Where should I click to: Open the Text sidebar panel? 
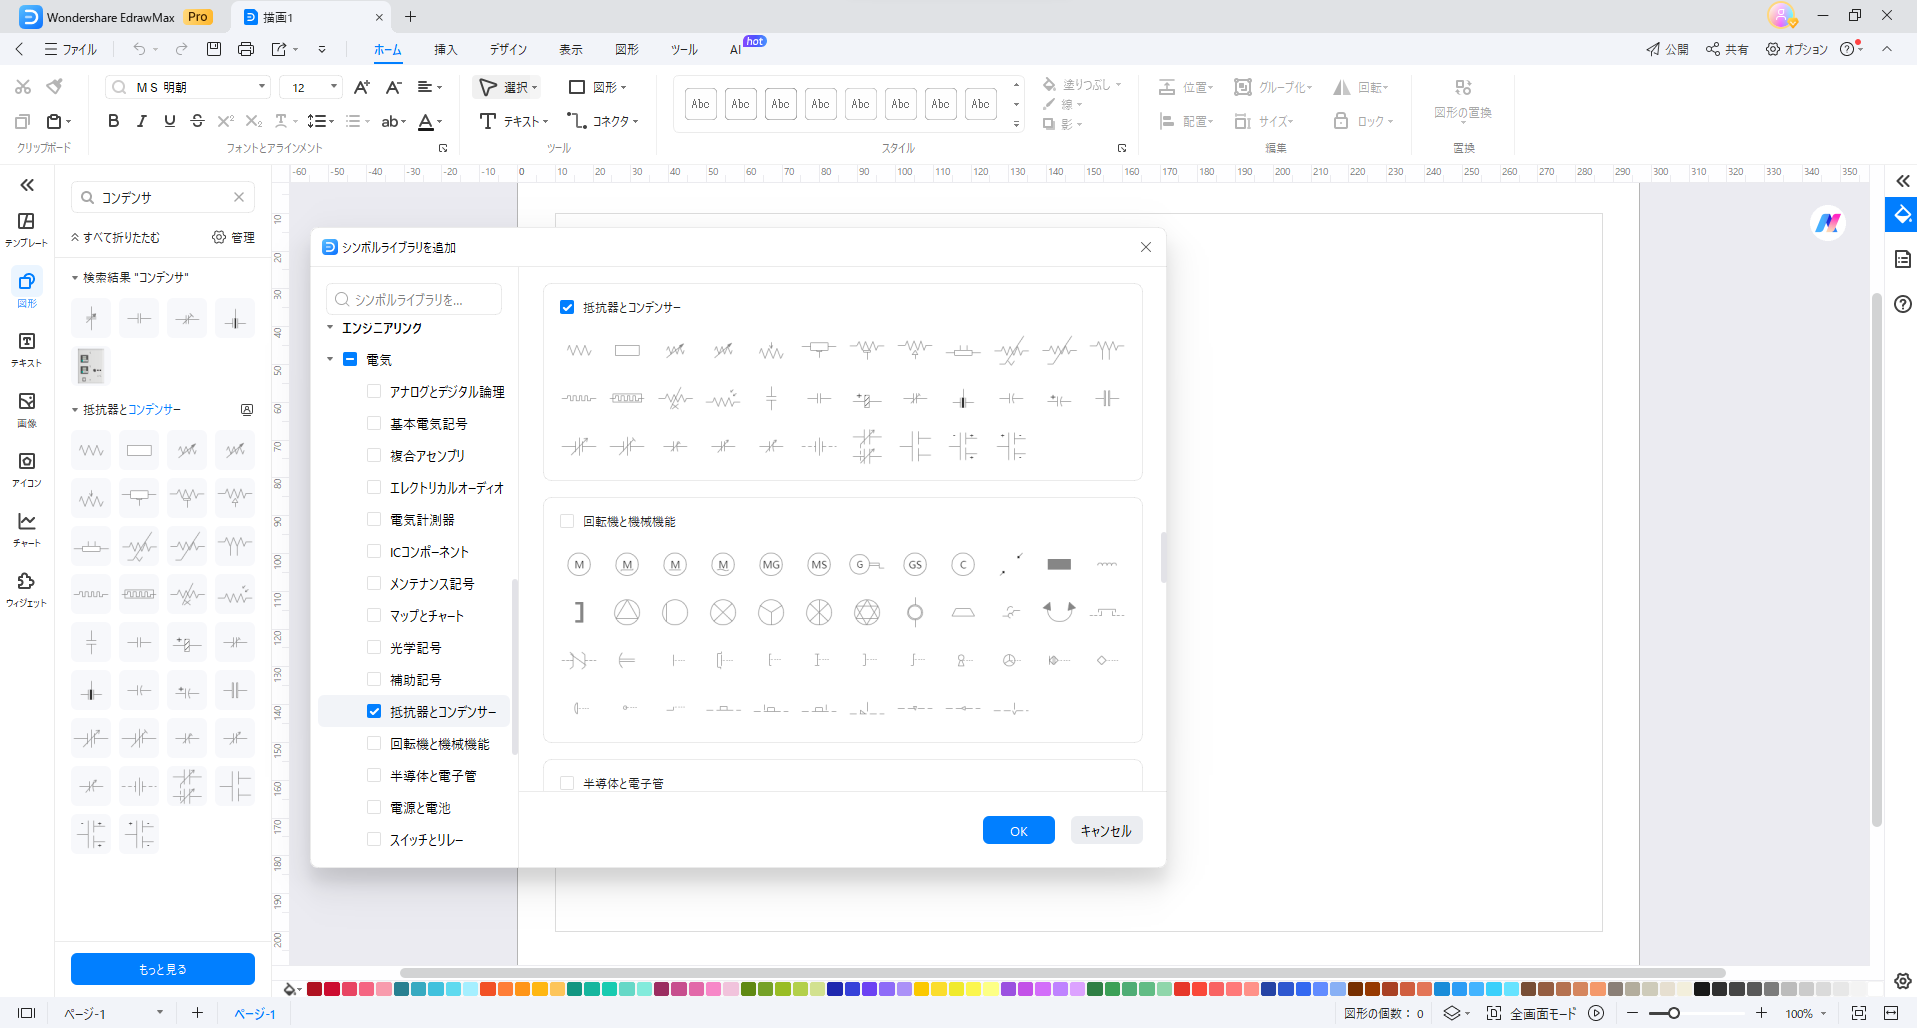pyautogui.click(x=26, y=350)
